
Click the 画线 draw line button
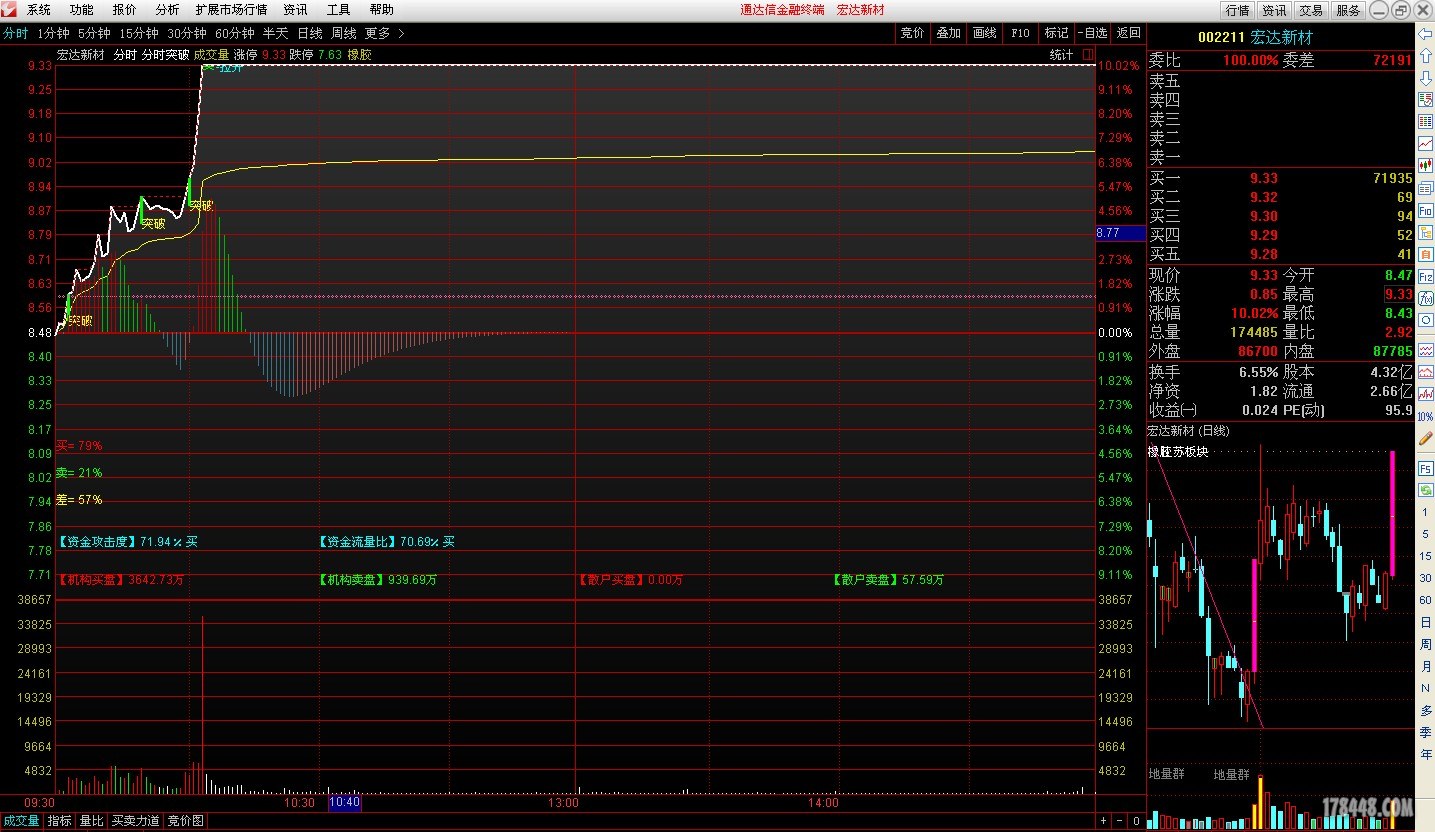[x=984, y=33]
